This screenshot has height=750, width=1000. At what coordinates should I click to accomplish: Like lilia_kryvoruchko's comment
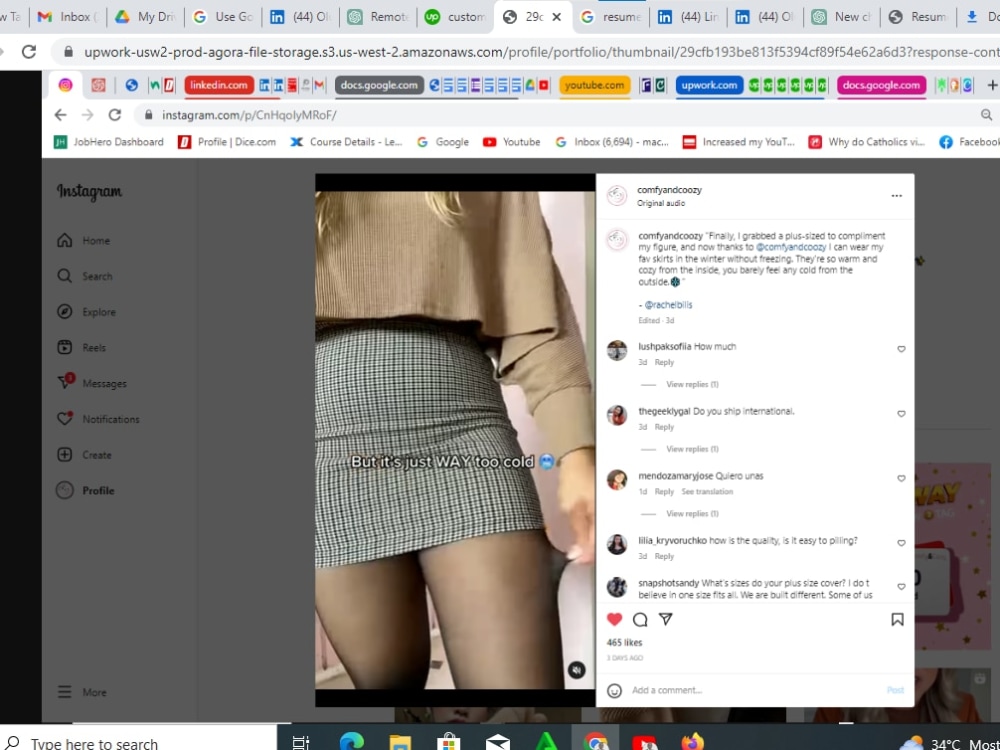coord(901,543)
